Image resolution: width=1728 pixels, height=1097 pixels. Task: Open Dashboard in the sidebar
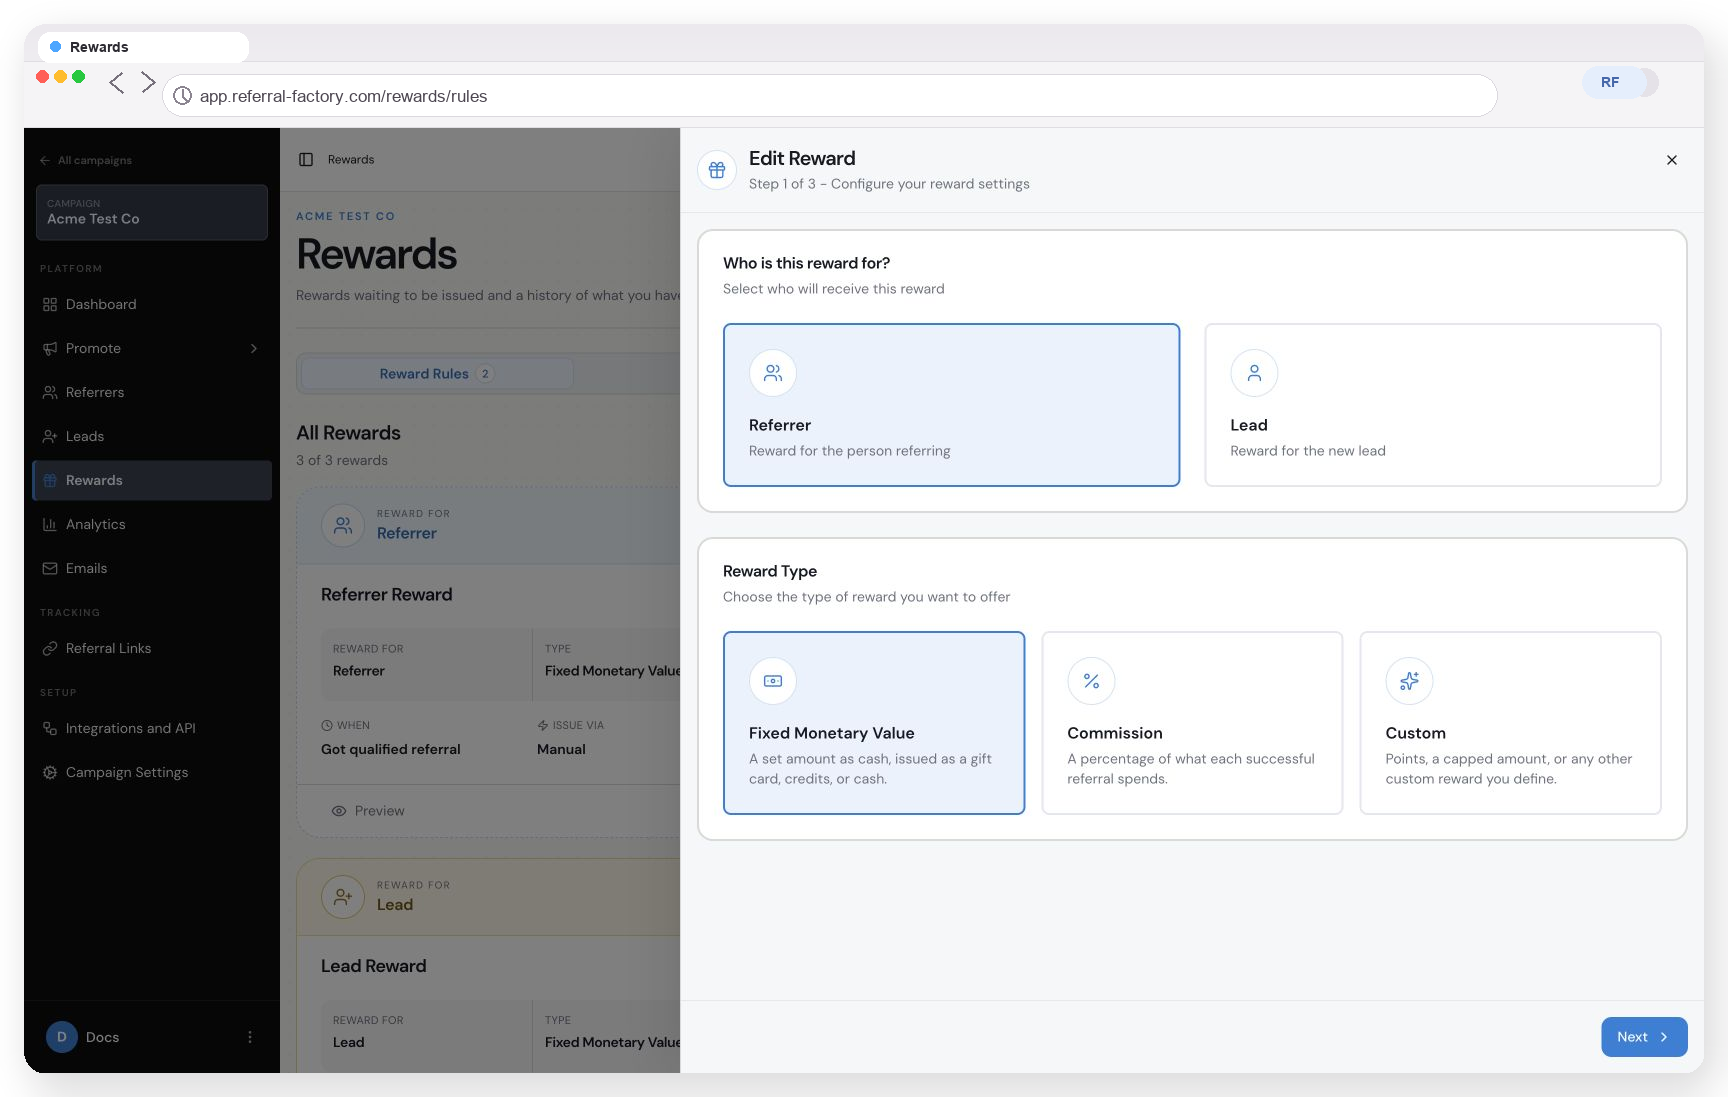click(152, 304)
